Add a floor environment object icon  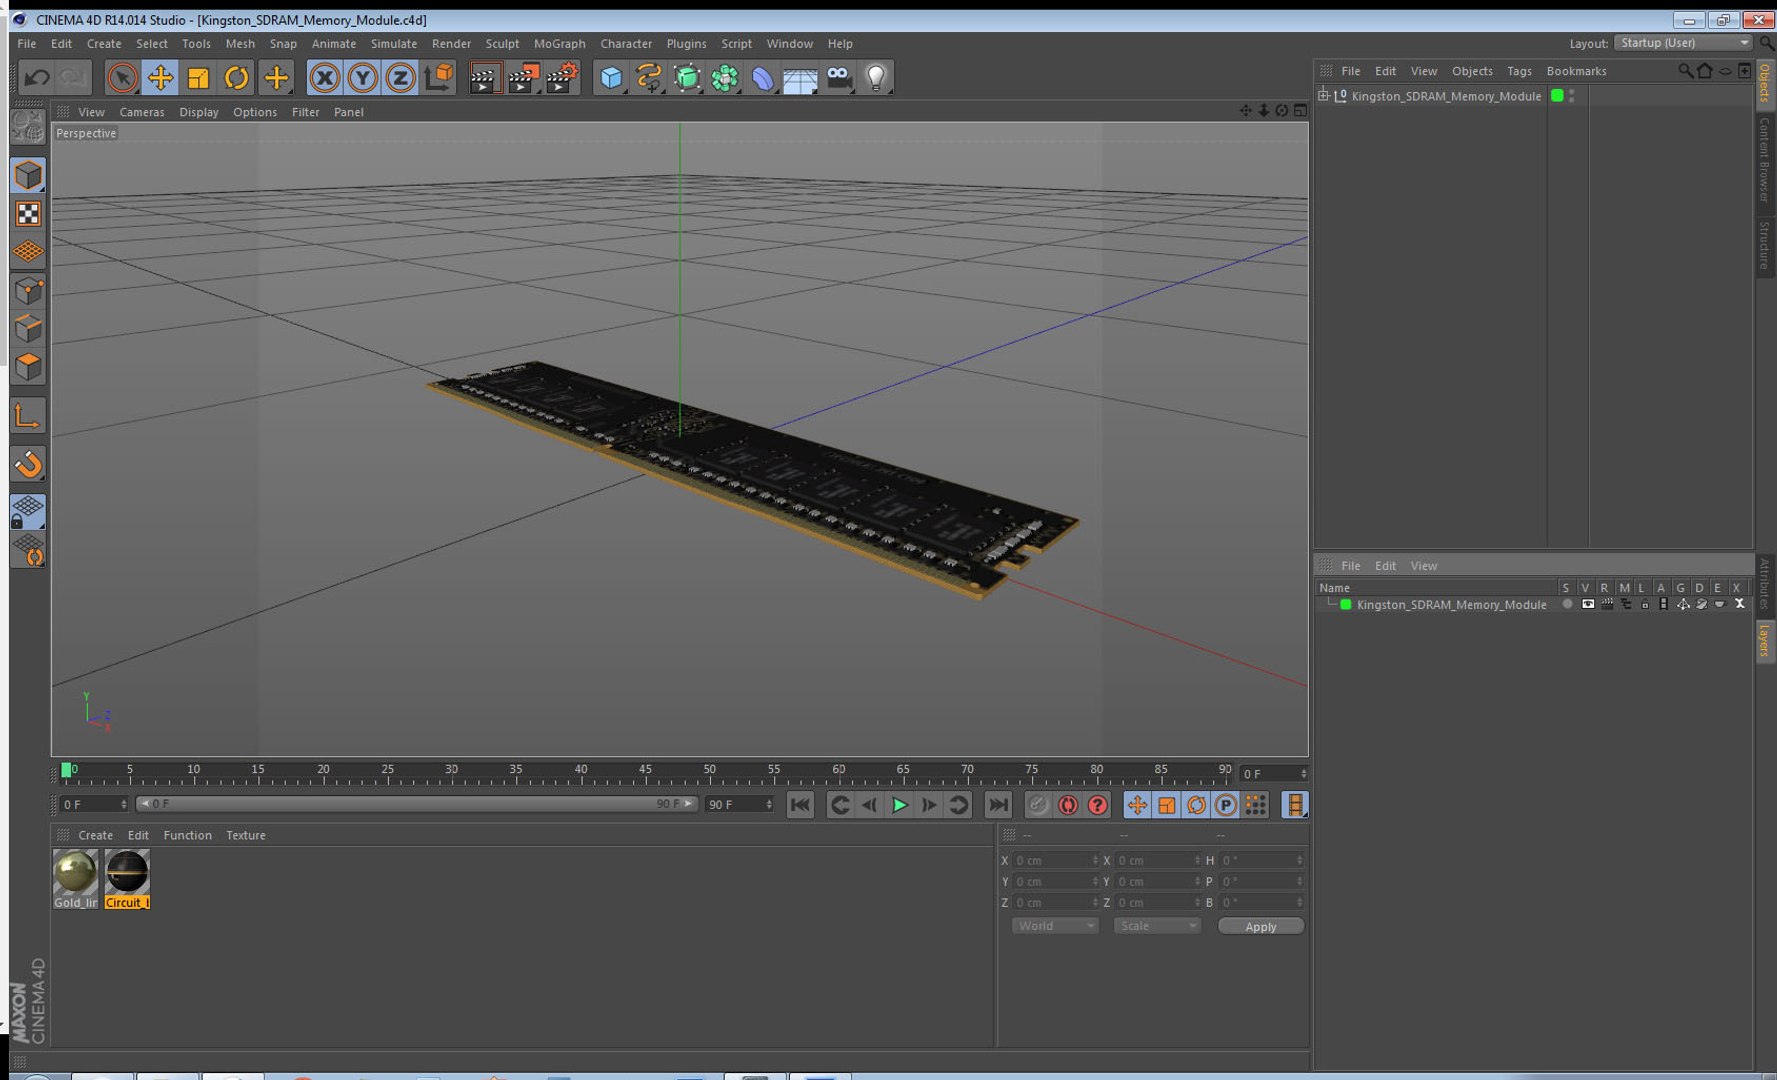click(x=800, y=78)
